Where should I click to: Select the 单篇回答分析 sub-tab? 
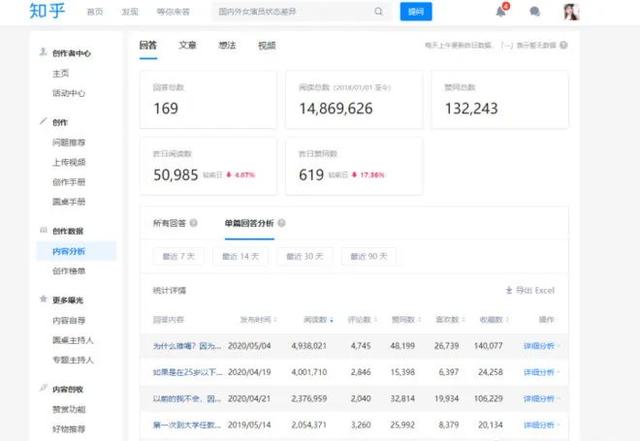pyautogui.click(x=249, y=223)
